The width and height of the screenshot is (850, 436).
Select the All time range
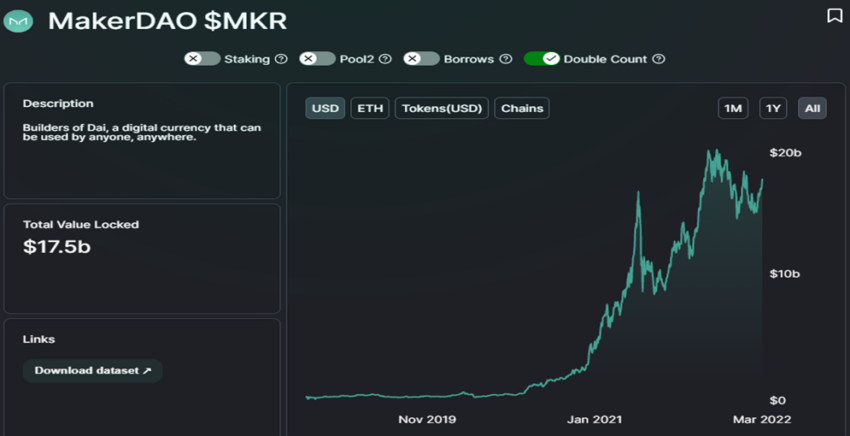pos(812,108)
